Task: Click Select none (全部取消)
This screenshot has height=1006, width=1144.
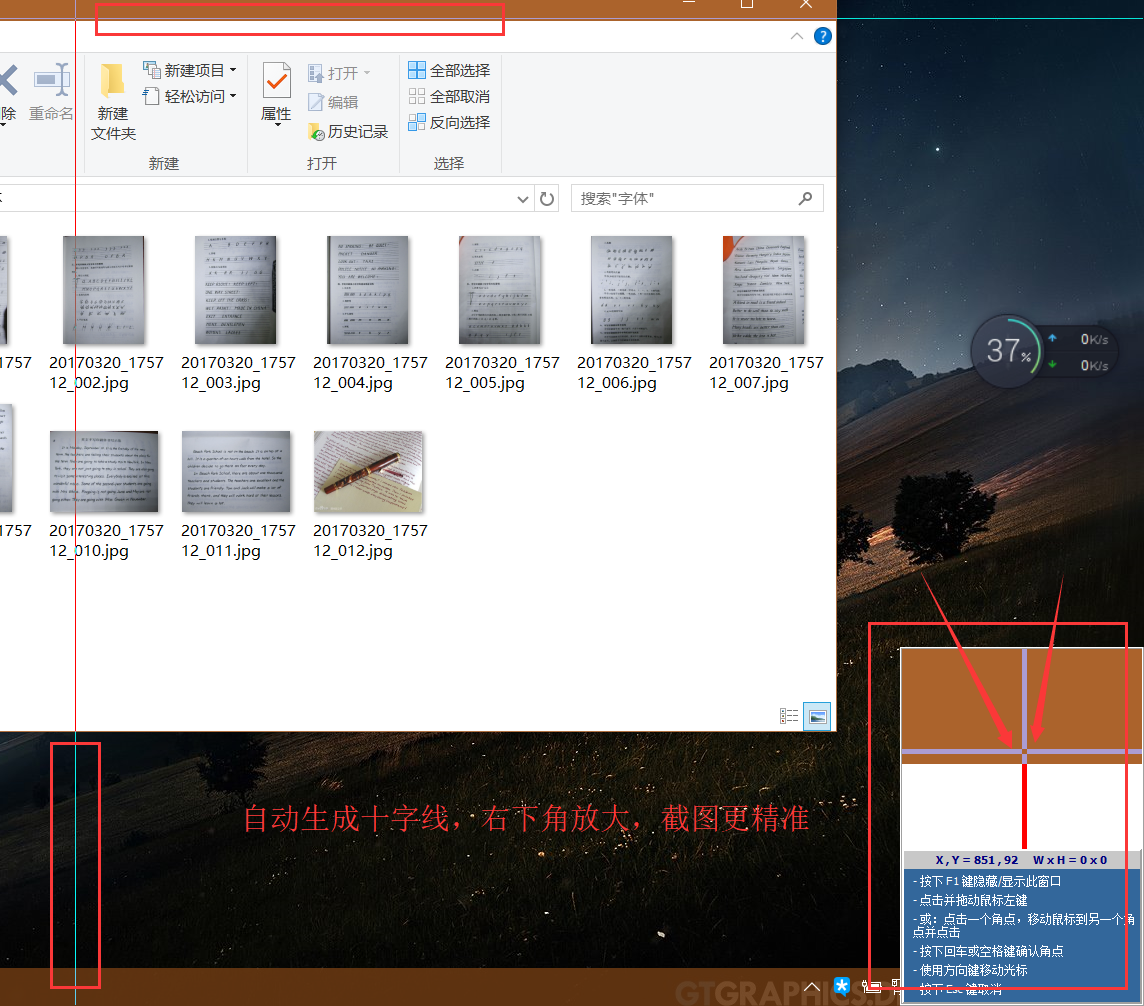Action: point(448,96)
